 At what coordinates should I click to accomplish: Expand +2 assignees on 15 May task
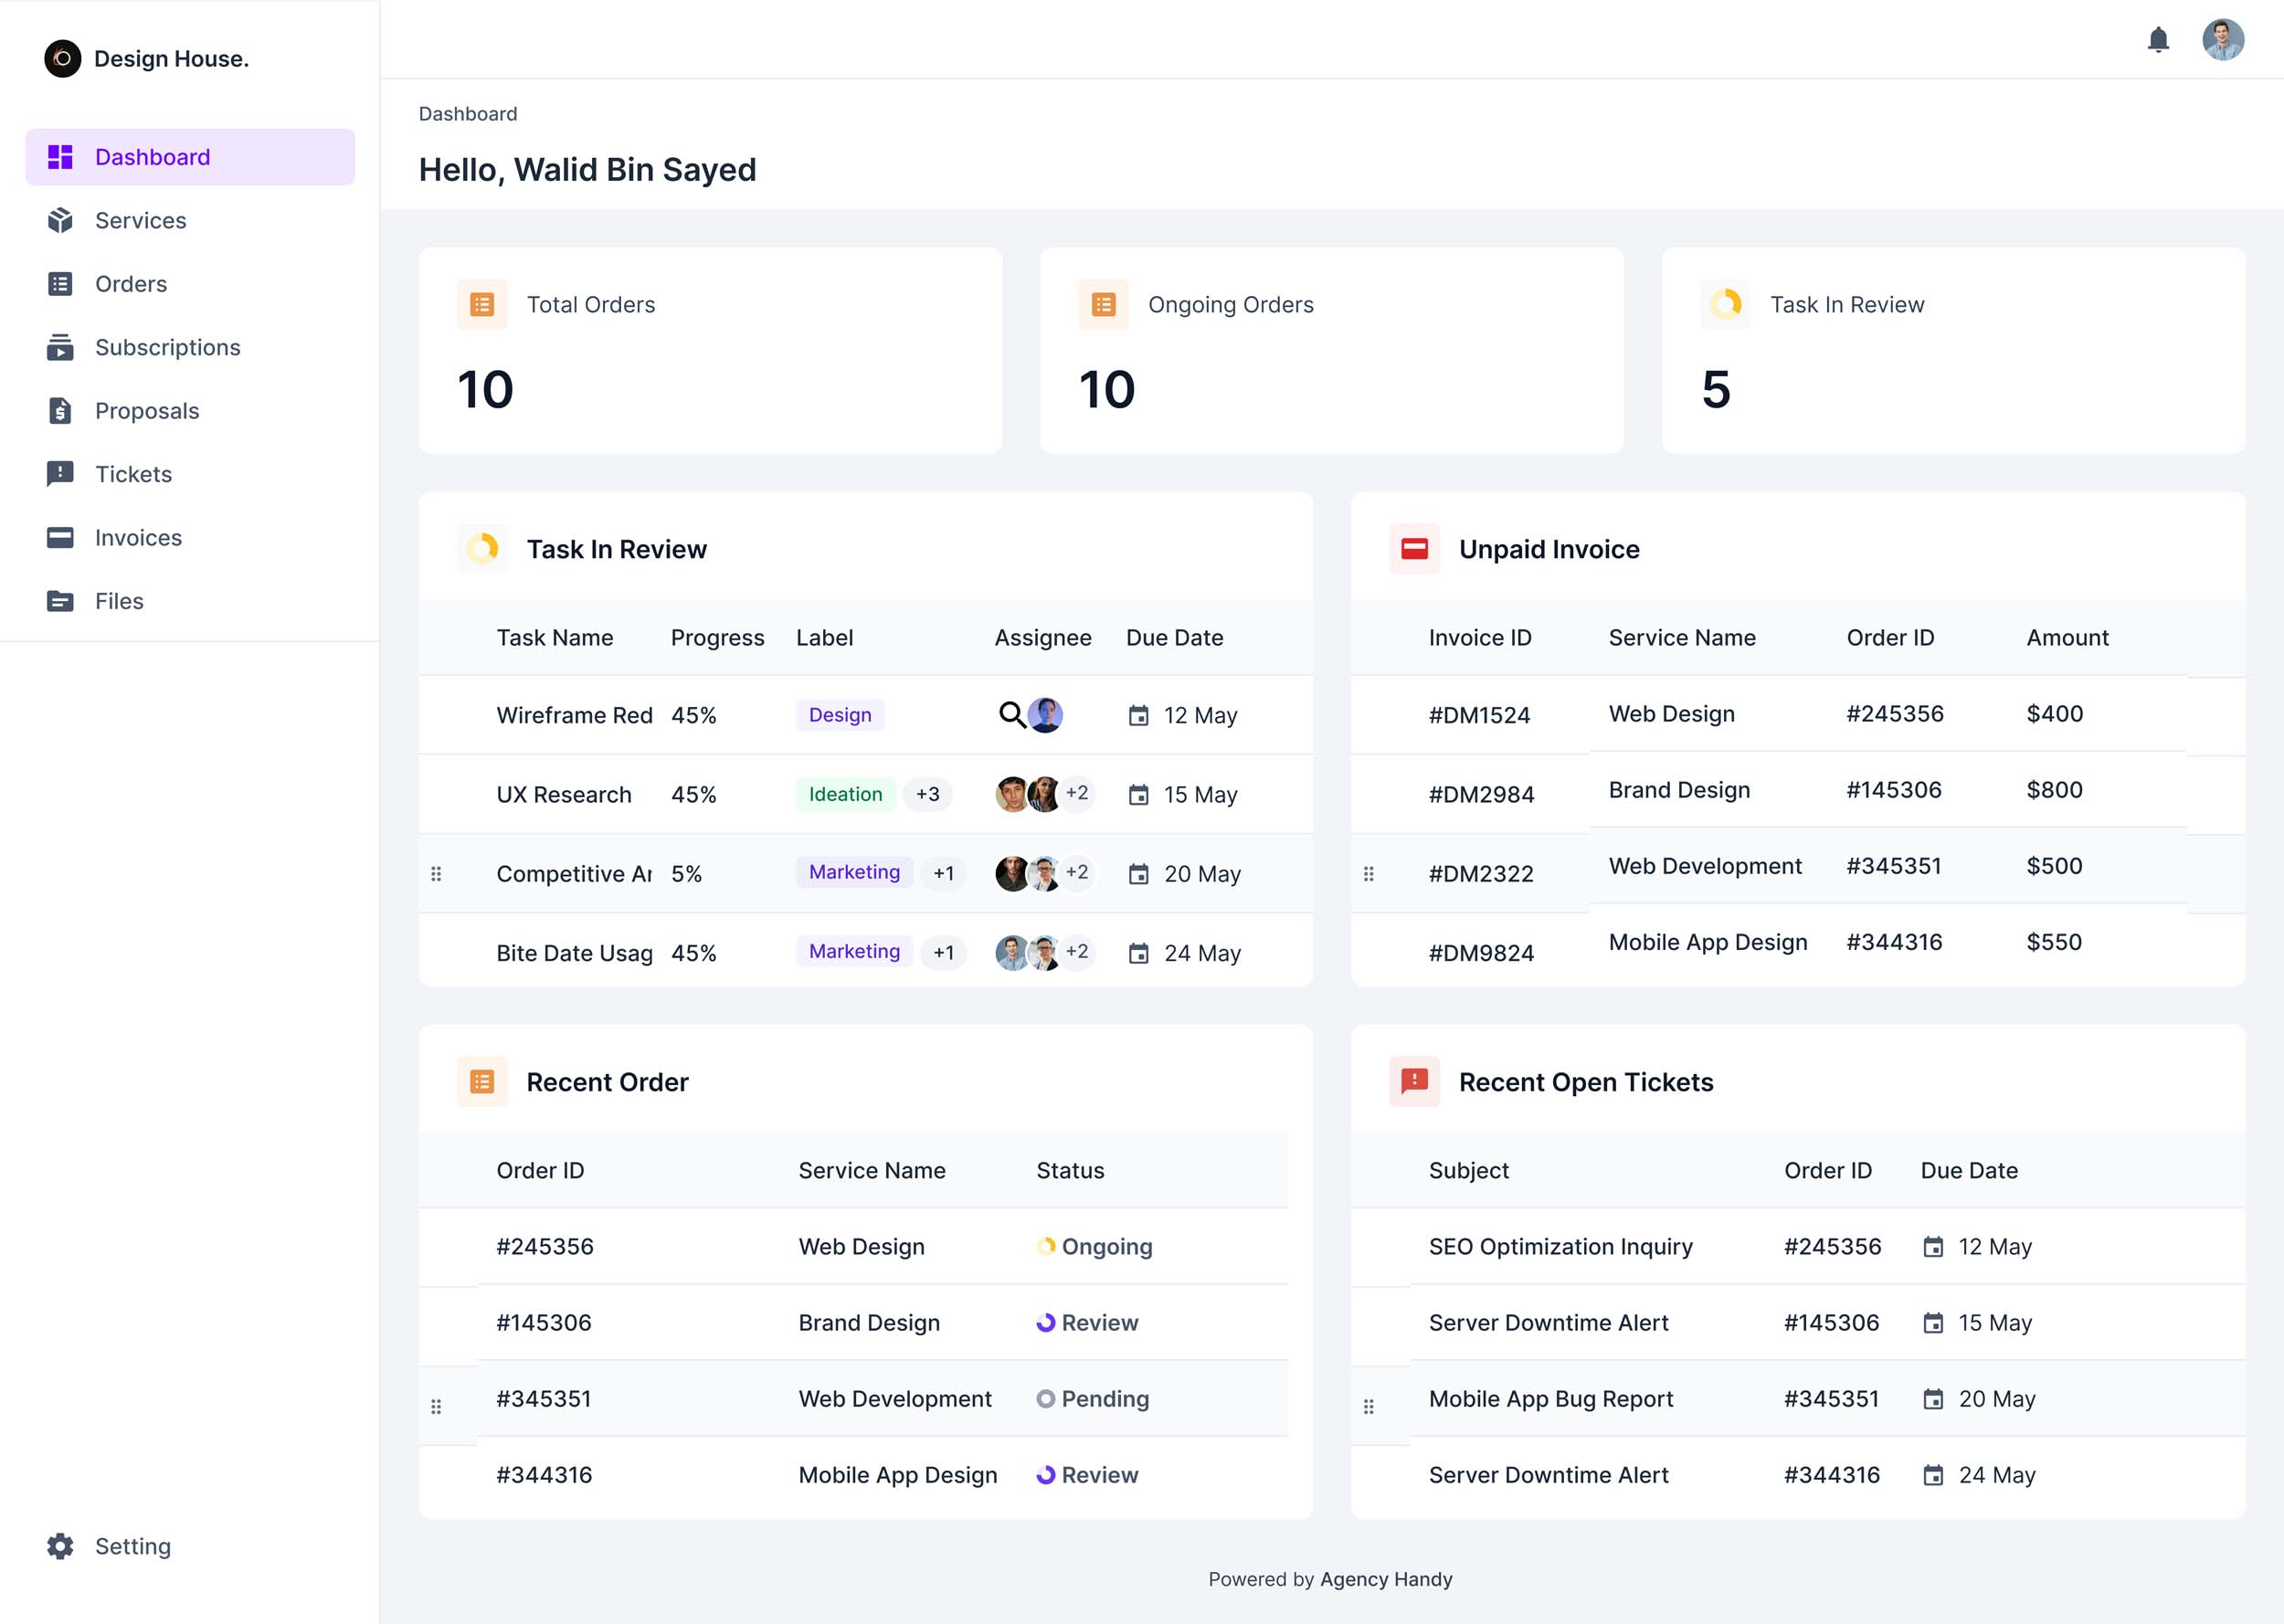click(1077, 793)
